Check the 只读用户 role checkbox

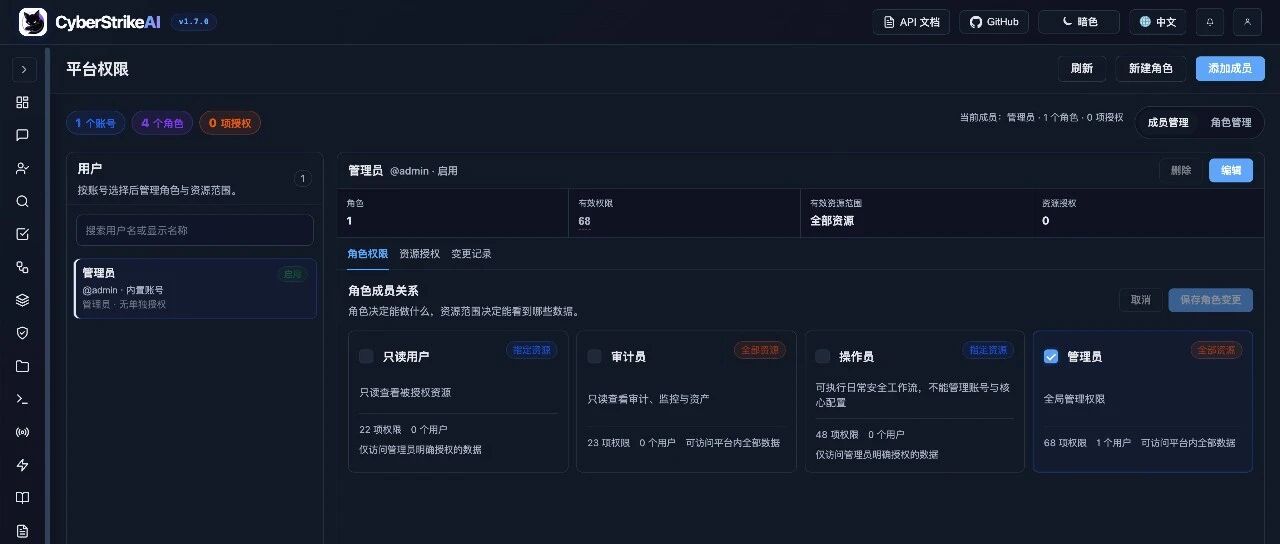366,356
